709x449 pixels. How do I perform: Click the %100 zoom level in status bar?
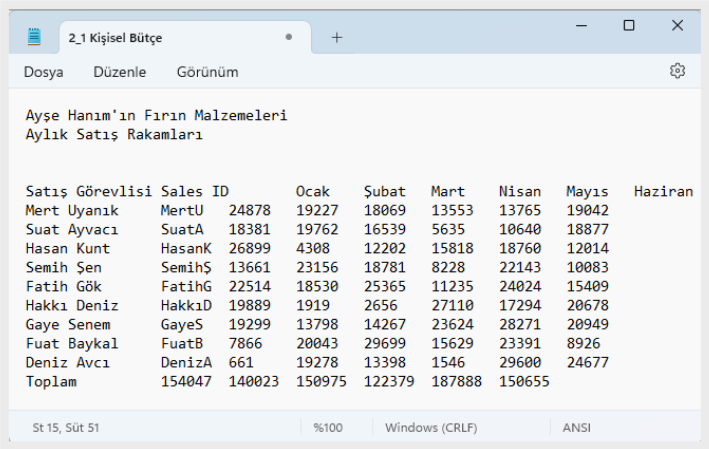[328, 427]
